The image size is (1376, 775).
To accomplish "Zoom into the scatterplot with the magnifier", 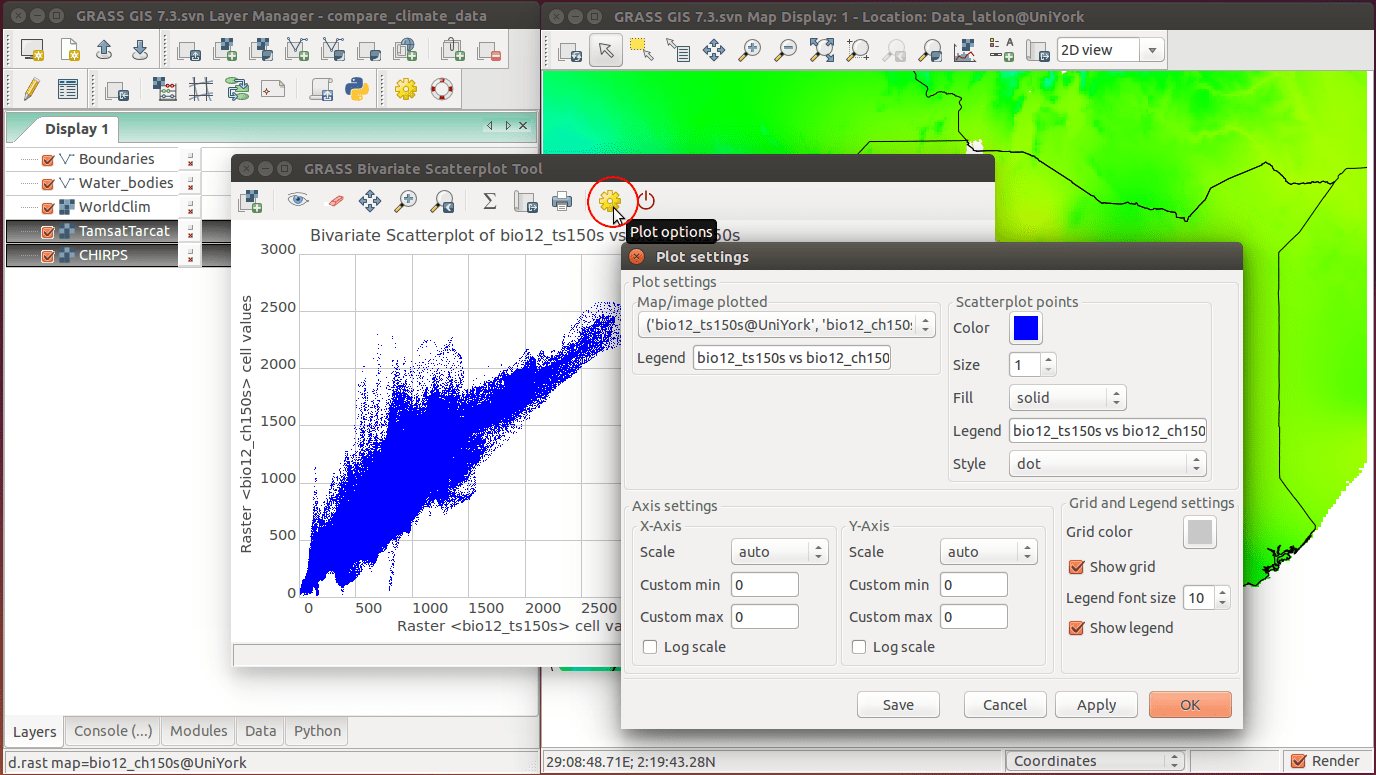I will [x=405, y=201].
